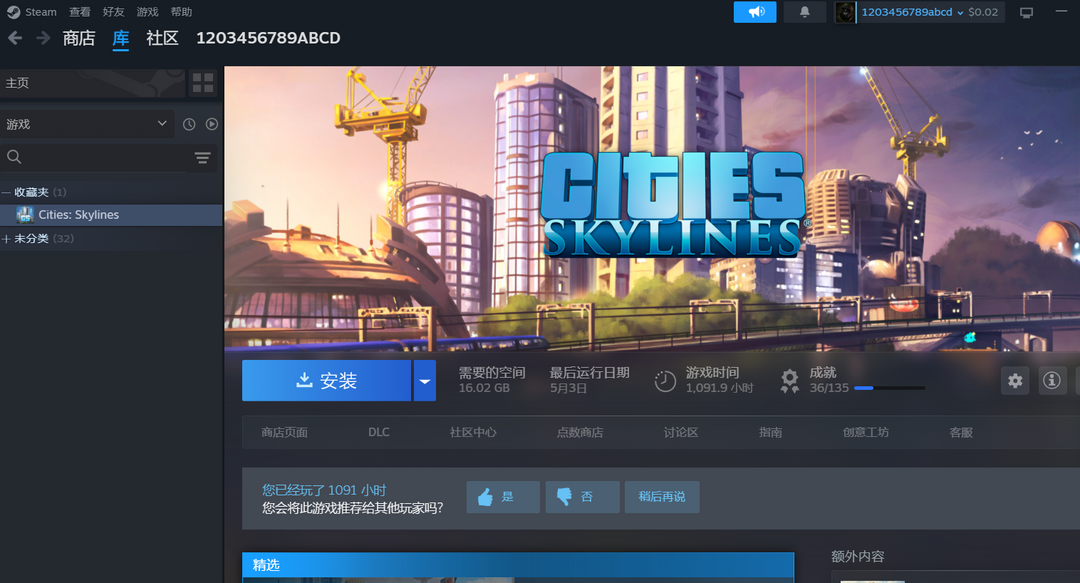Click the 稍后再说 button
1080x583 pixels.
coord(662,497)
